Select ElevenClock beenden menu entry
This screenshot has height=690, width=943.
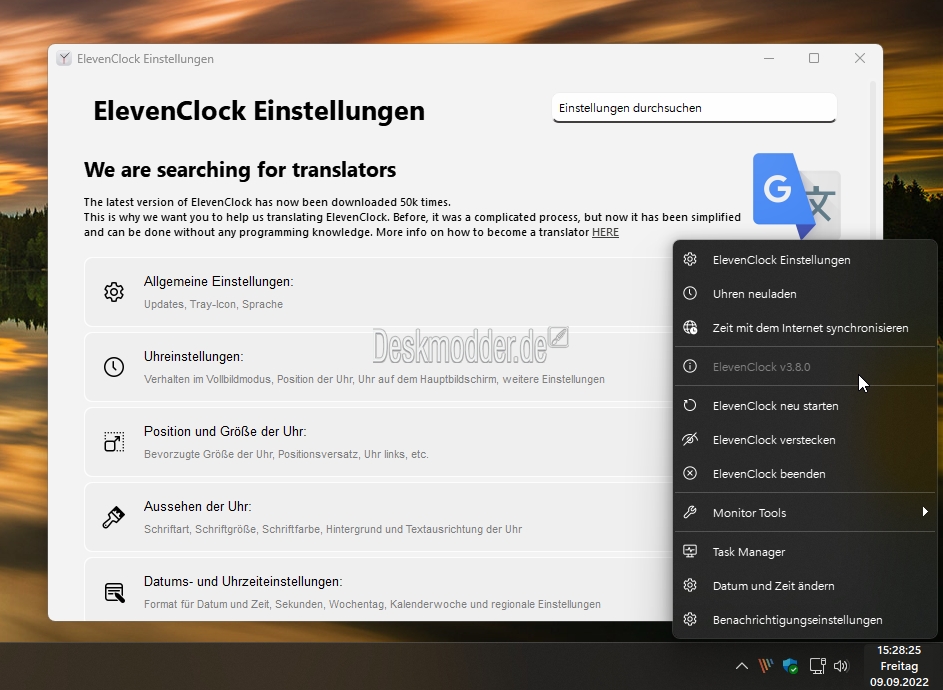pyautogui.click(x=805, y=474)
